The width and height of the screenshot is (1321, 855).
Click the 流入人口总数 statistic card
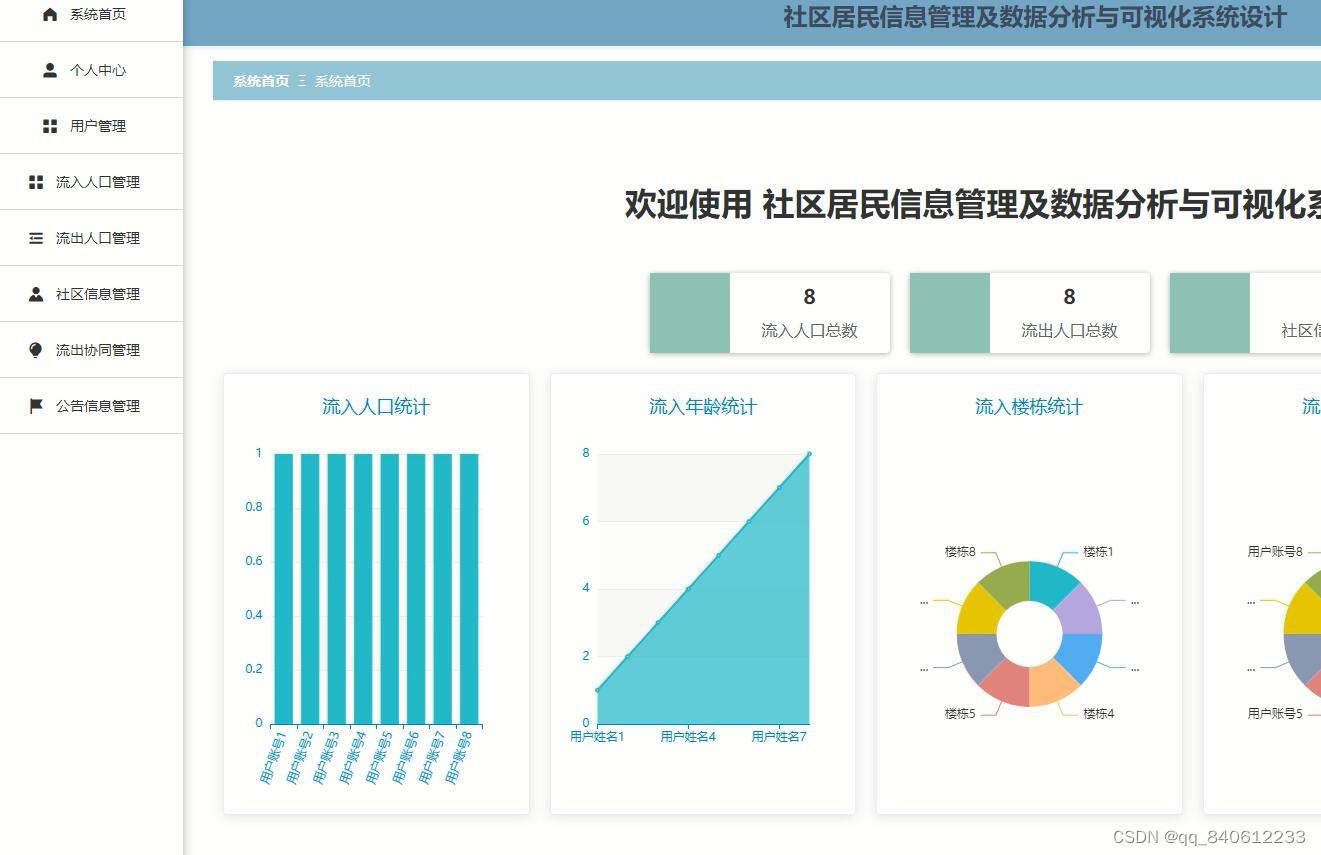click(x=770, y=313)
